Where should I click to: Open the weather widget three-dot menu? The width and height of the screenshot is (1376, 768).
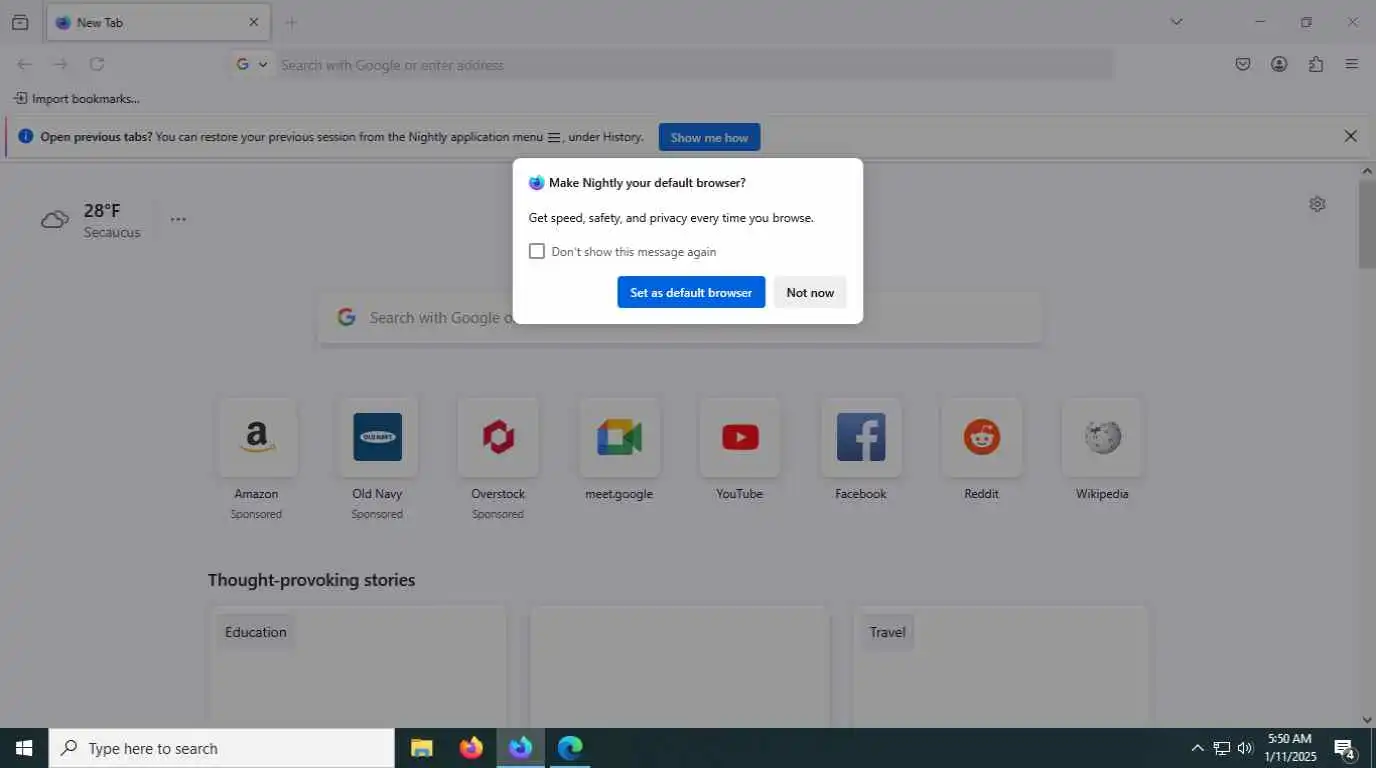pyautogui.click(x=178, y=219)
